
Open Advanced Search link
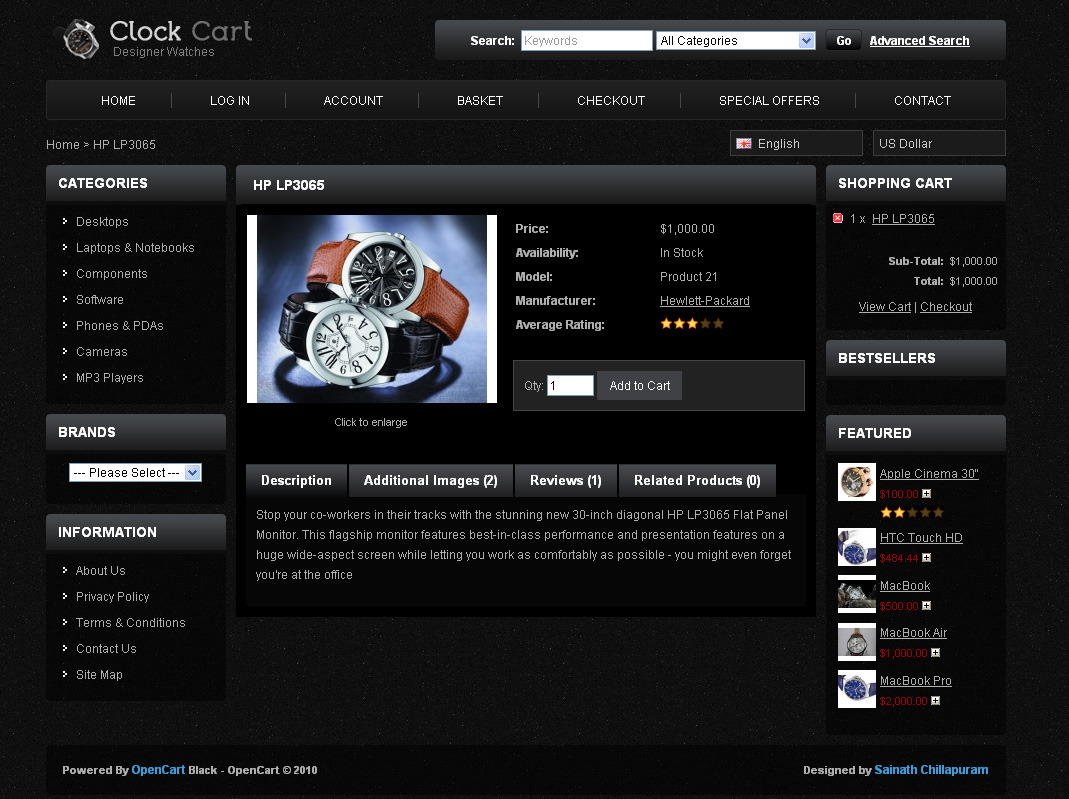[919, 41]
